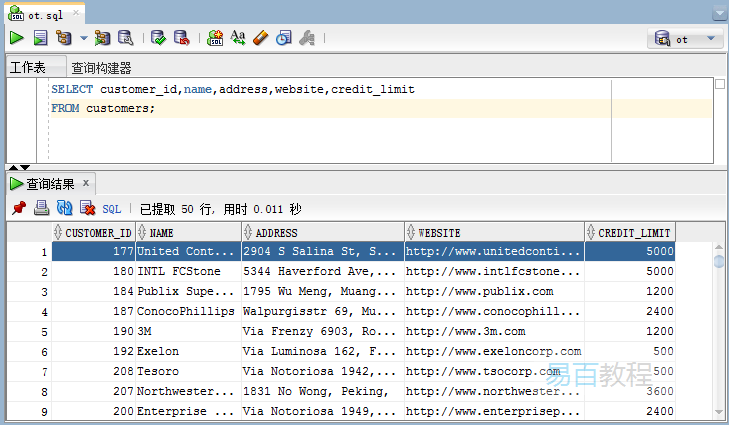This screenshot has width=729, height=425.
Task: Click the results grid vertical scrollbar
Action: 719,330
